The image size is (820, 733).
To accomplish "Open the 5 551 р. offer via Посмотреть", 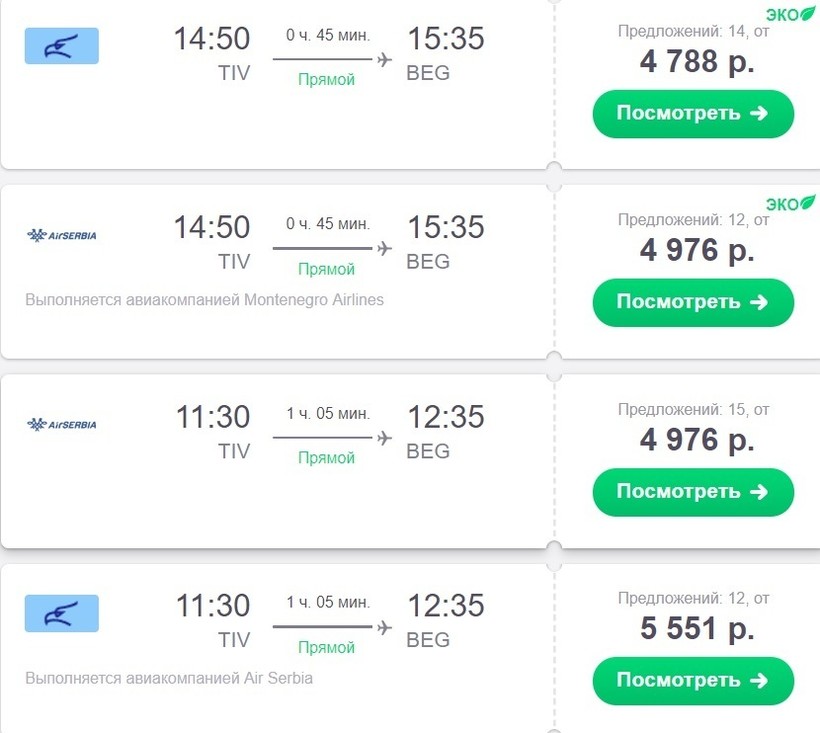I will point(693,681).
